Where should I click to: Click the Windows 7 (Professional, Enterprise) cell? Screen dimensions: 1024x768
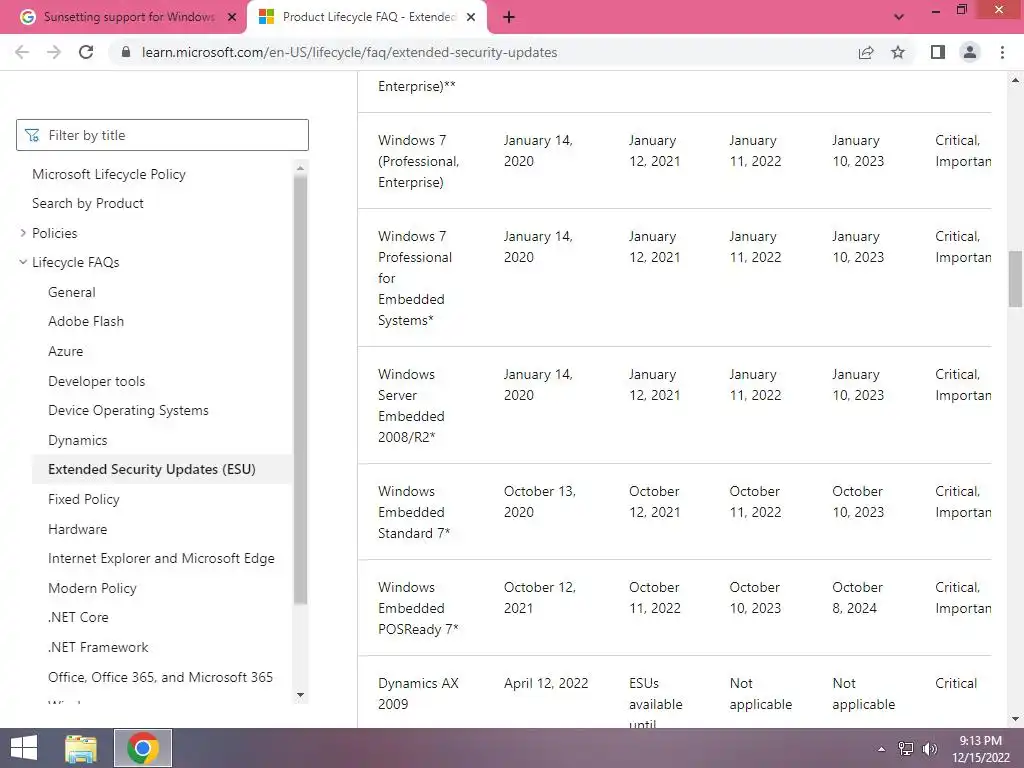coord(419,161)
